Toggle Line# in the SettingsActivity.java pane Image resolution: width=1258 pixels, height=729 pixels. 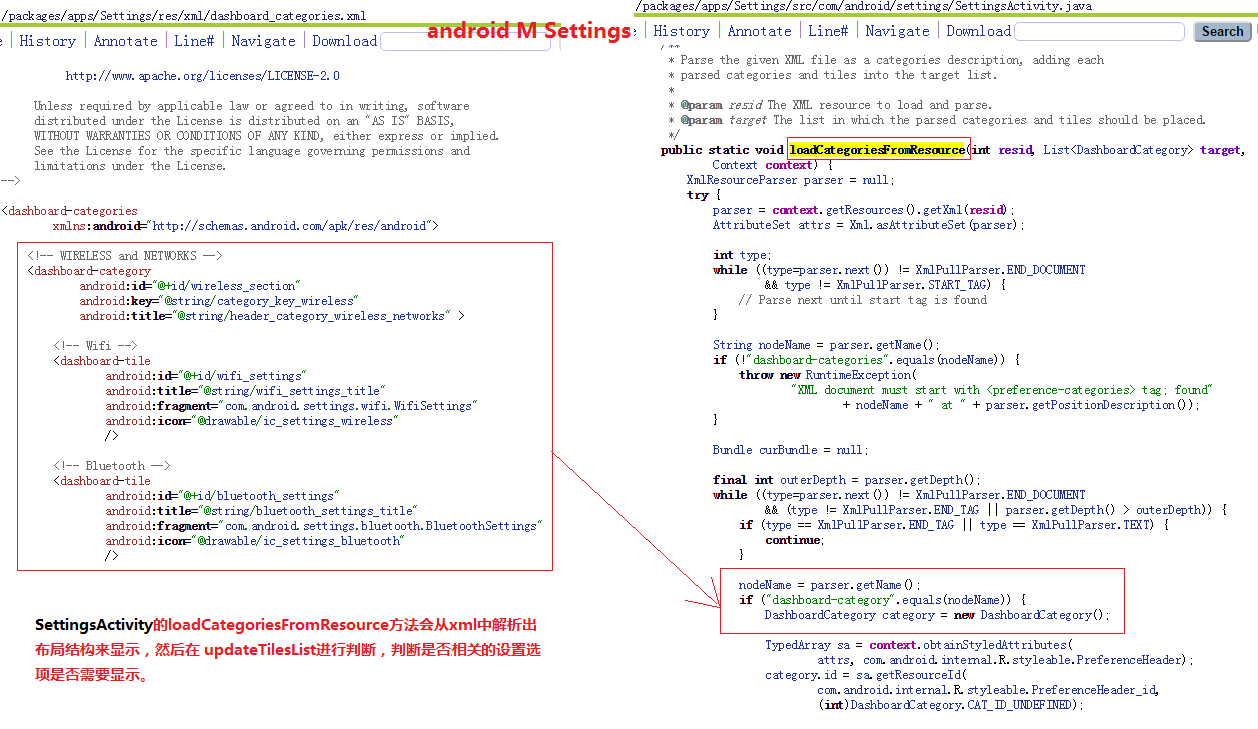pos(828,31)
